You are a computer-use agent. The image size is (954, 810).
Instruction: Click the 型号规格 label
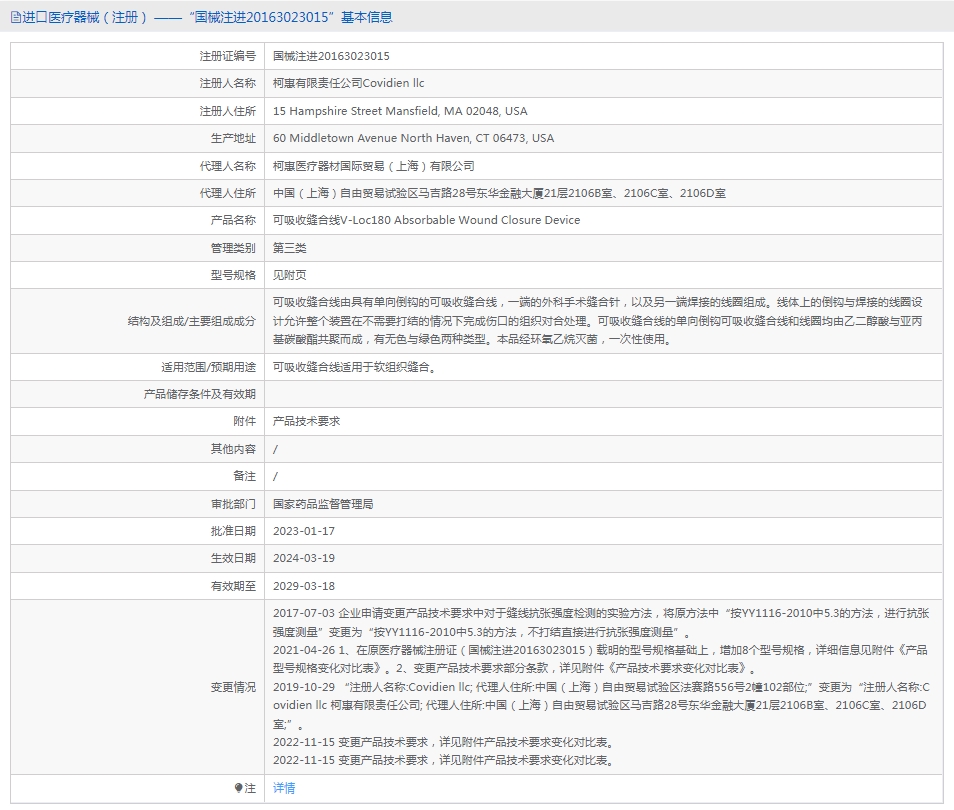point(233,275)
